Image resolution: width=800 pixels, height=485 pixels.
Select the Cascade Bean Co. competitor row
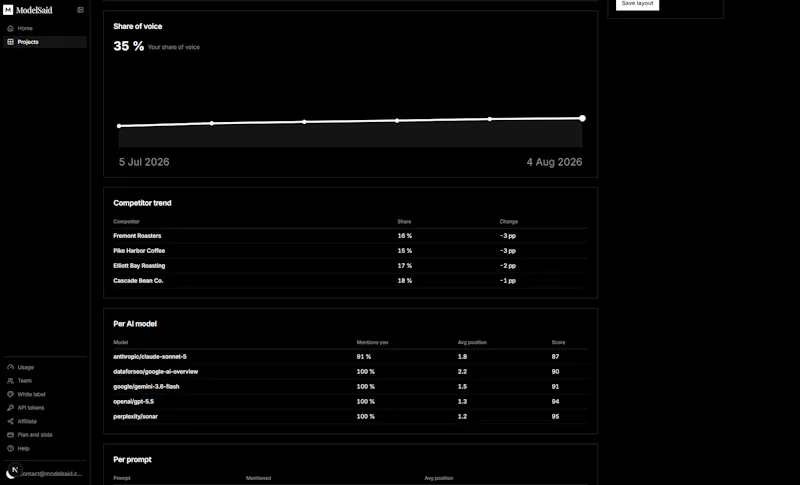[x=350, y=280]
